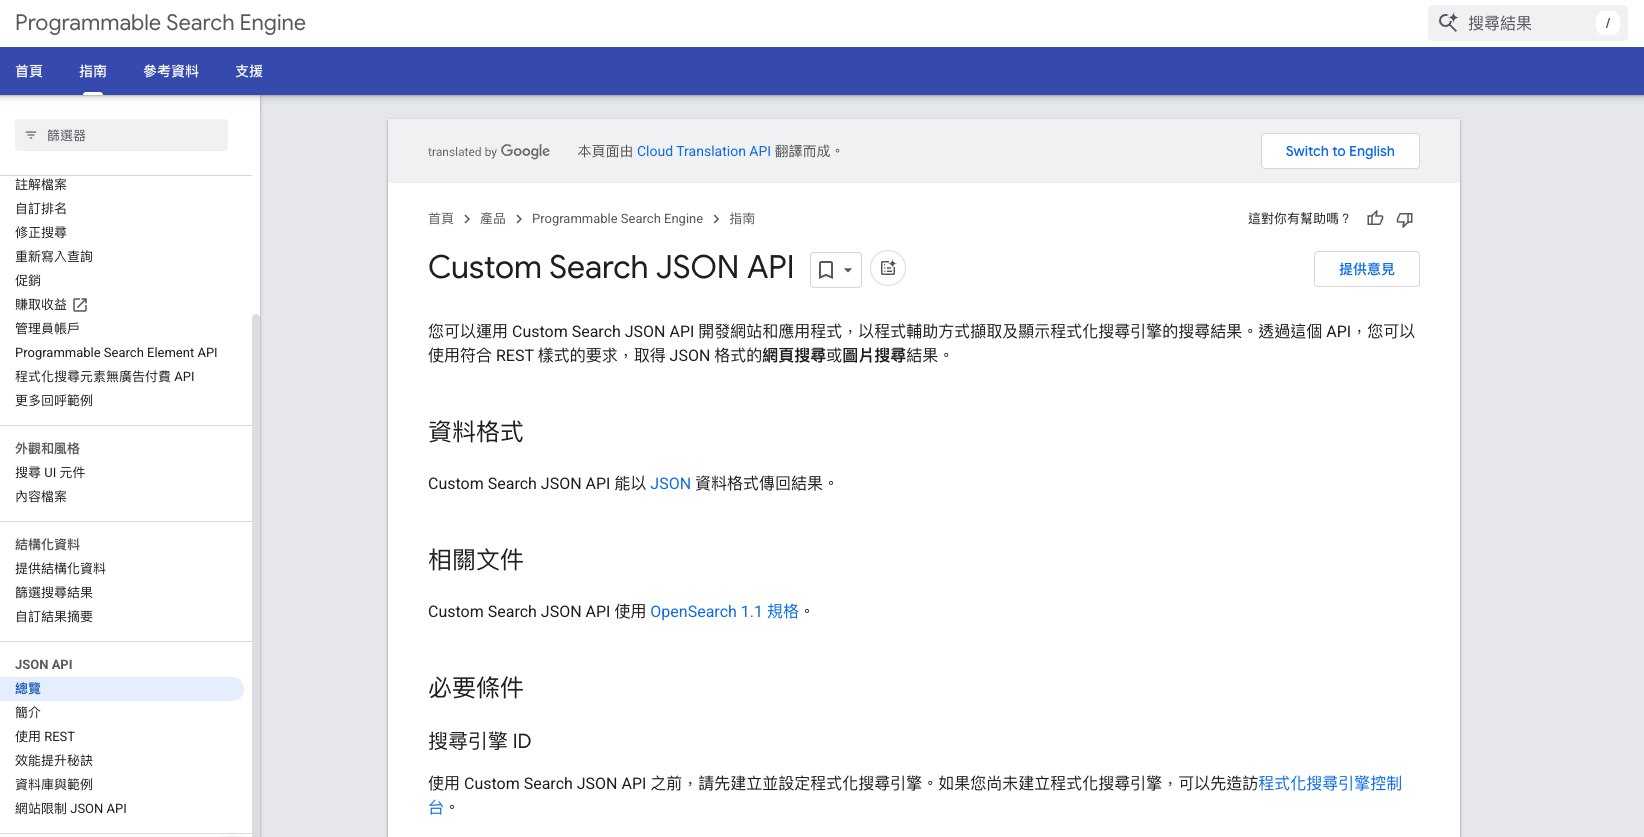Image resolution: width=1644 pixels, height=837 pixels.
Task: Focus the 篩選器 filter input field
Action: pos(121,135)
